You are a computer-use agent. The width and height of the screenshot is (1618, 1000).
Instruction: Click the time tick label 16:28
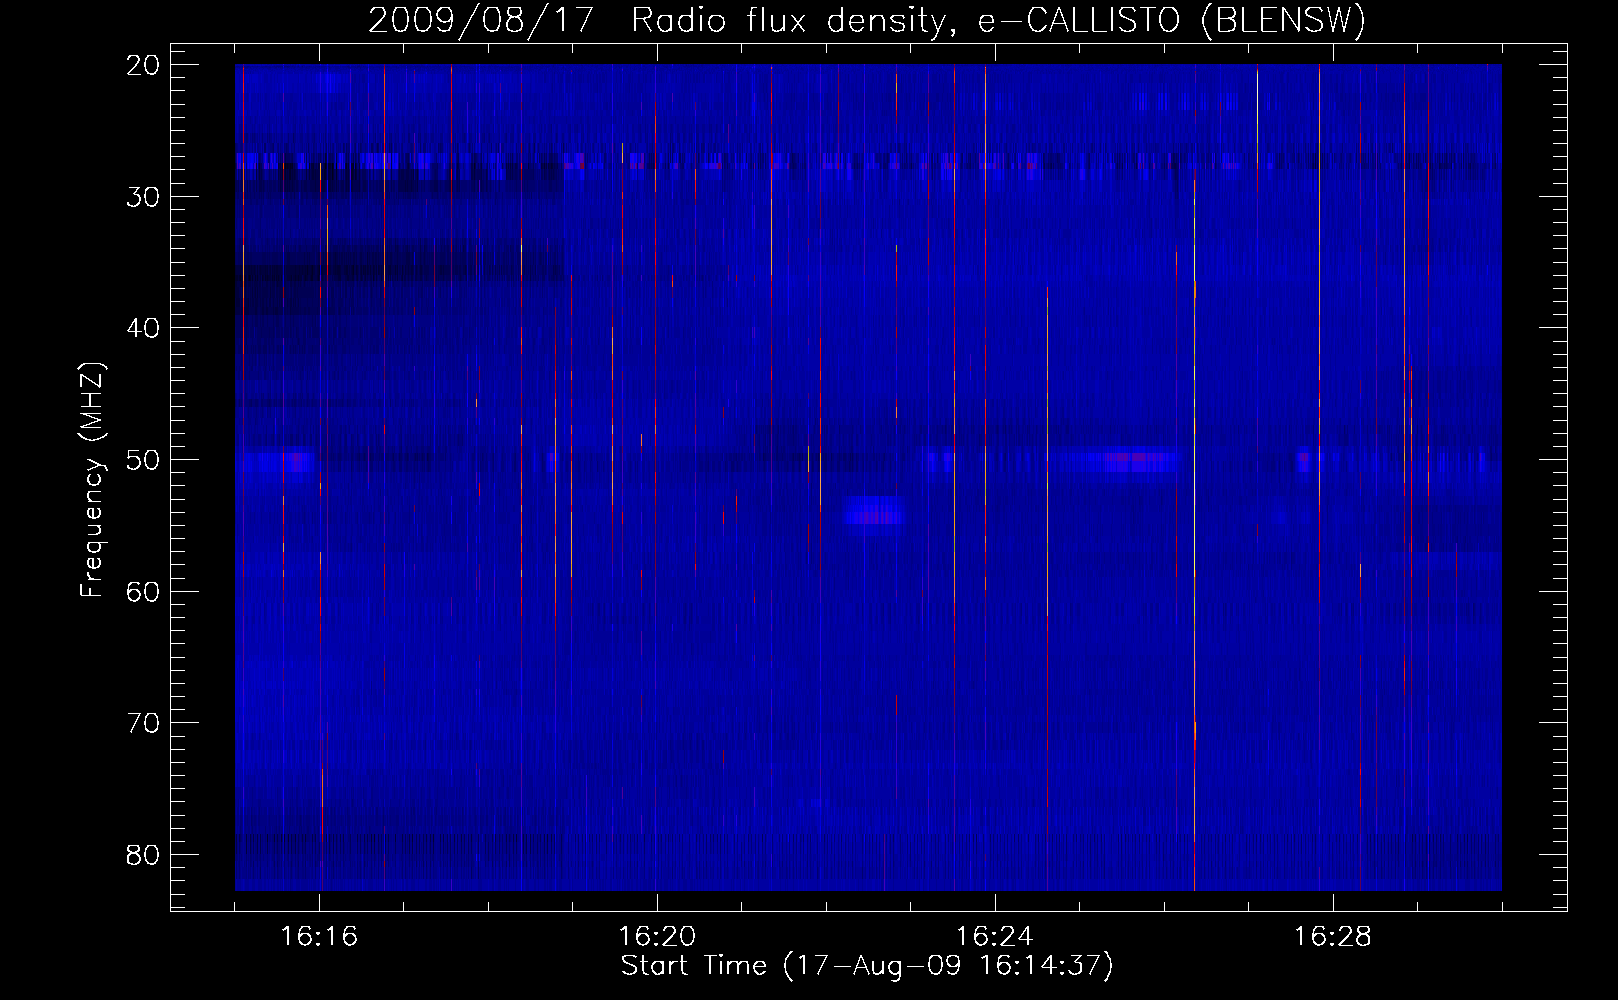click(1333, 936)
